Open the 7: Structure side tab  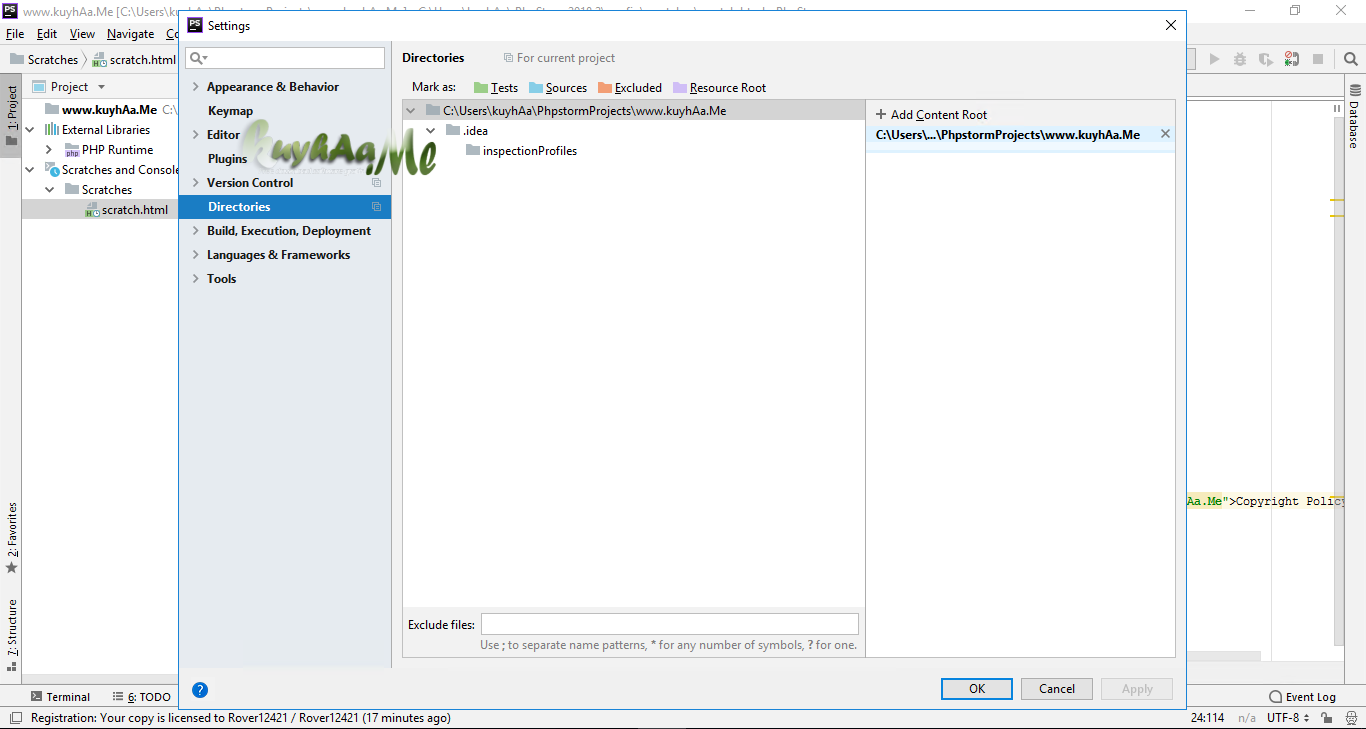12,634
